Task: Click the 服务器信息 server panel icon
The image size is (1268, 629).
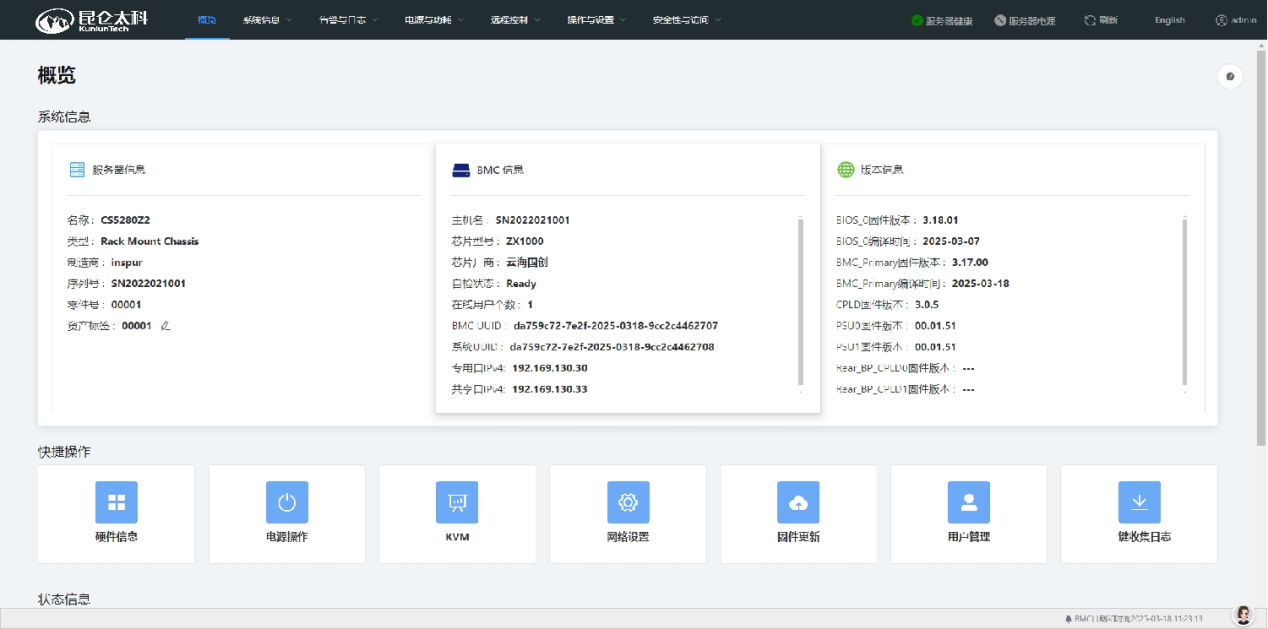Action: tap(77, 170)
